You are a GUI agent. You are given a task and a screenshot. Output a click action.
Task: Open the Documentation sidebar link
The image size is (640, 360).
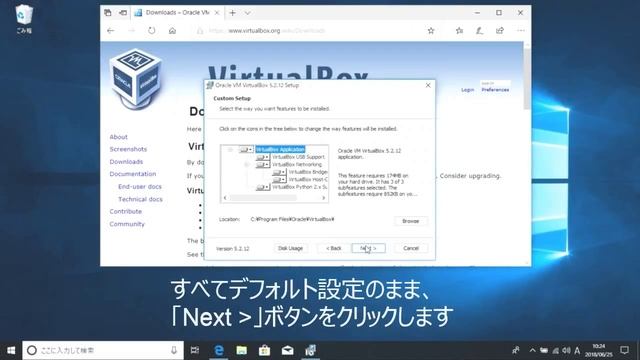pyautogui.click(x=133, y=174)
